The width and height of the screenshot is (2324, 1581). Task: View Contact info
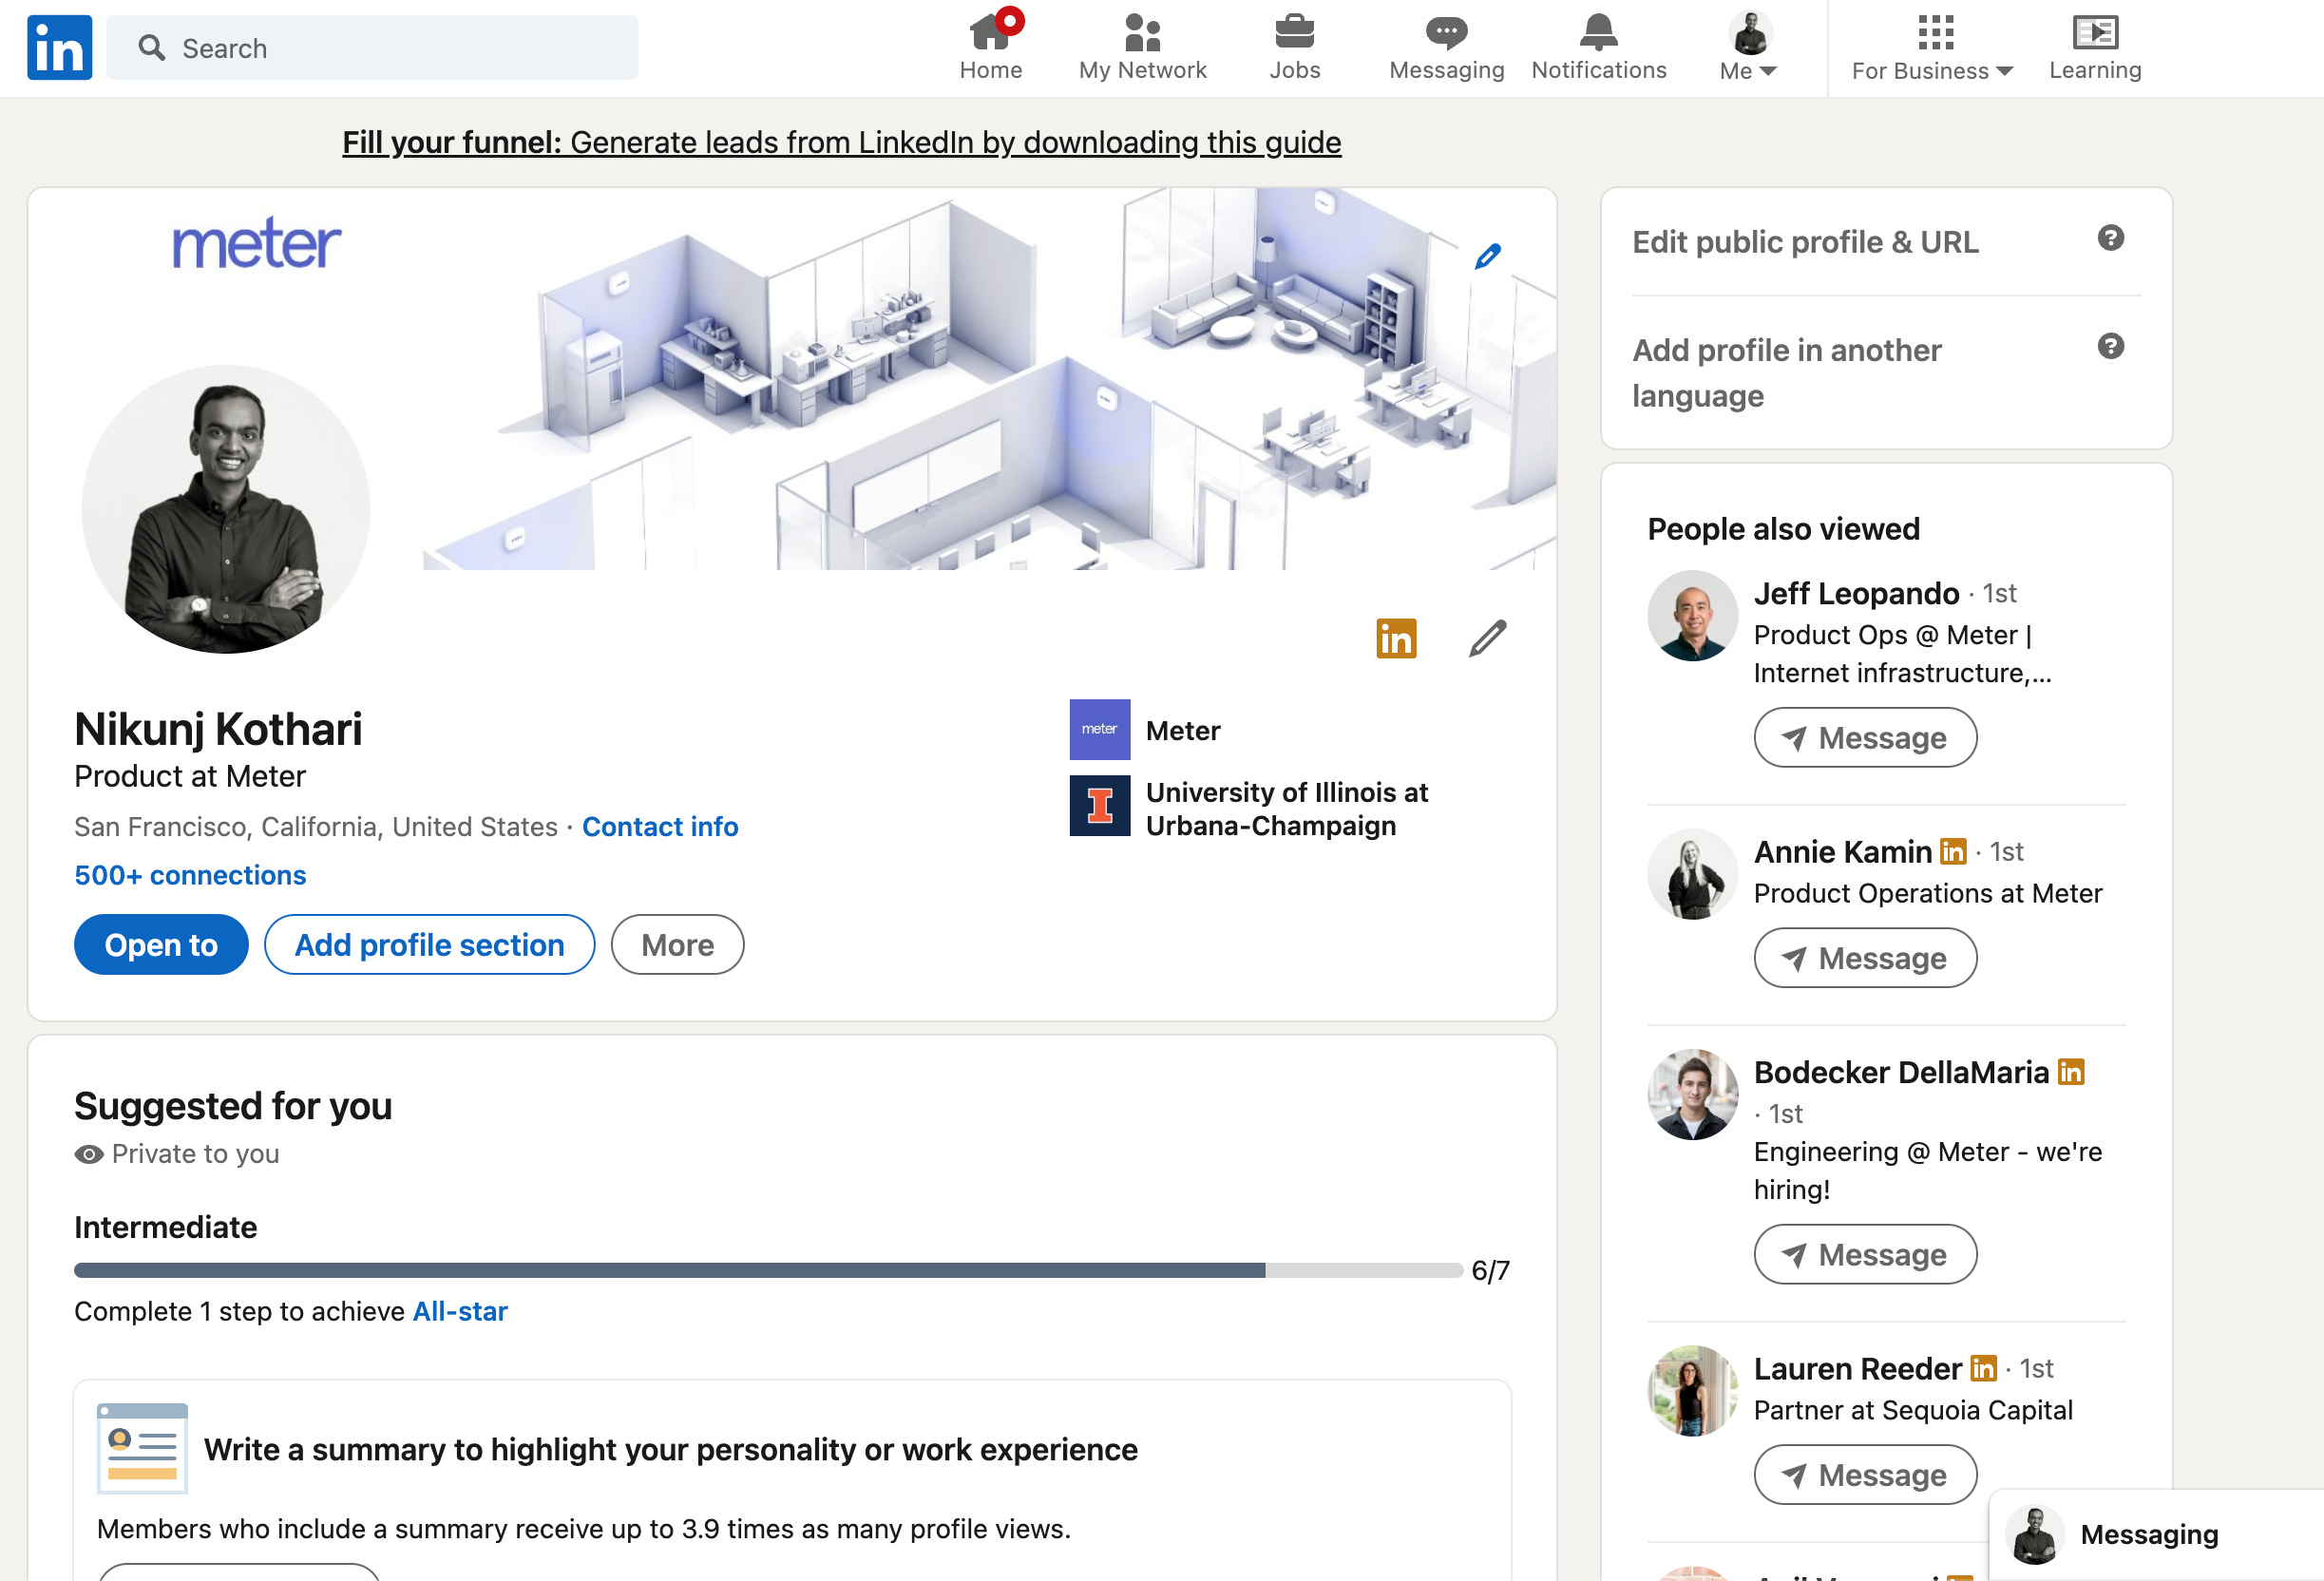pyautogui.click(x=660, y=826)
